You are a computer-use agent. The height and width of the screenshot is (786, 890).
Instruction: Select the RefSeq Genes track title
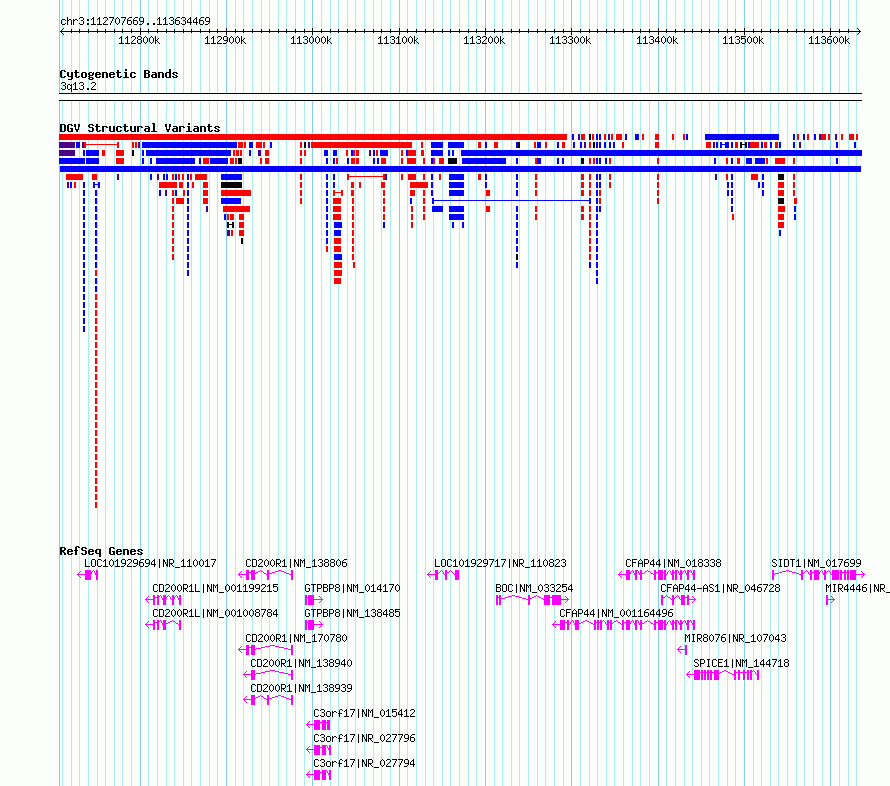pyautogui.click(x=101, y=550)
